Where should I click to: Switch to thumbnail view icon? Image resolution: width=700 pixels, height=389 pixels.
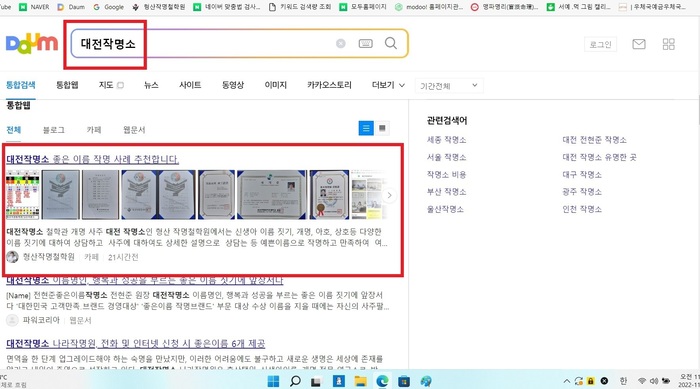382,129
